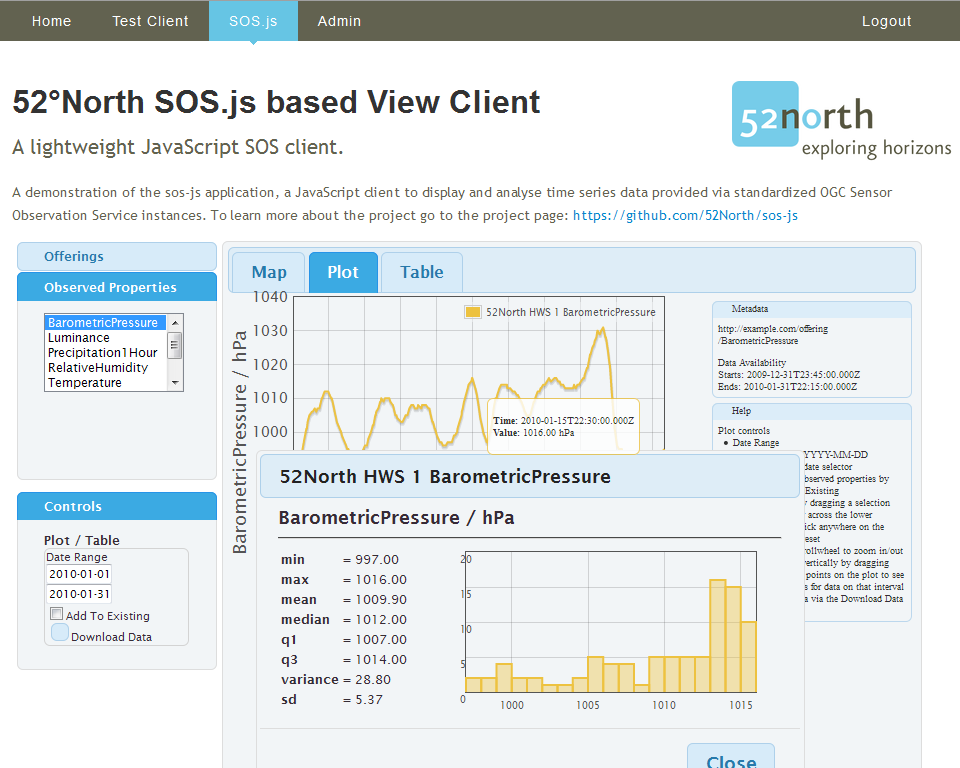960x768 pixels.
Task: Click the max value 1016.00
Action: point(381,579)
